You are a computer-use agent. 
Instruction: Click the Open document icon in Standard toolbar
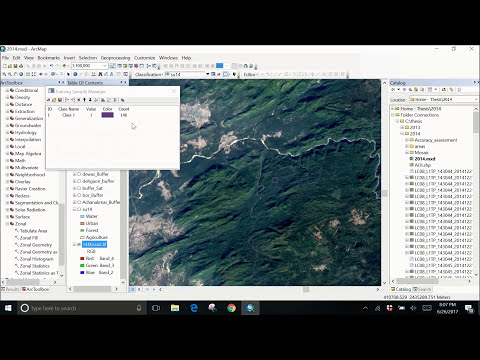click(10, 66)
